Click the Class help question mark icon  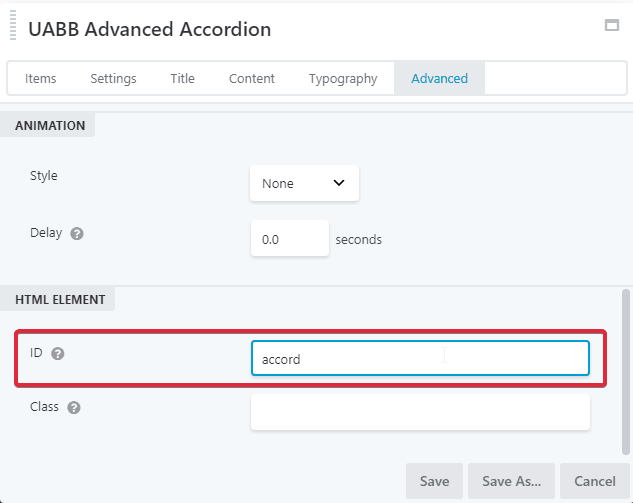[74, 408]
